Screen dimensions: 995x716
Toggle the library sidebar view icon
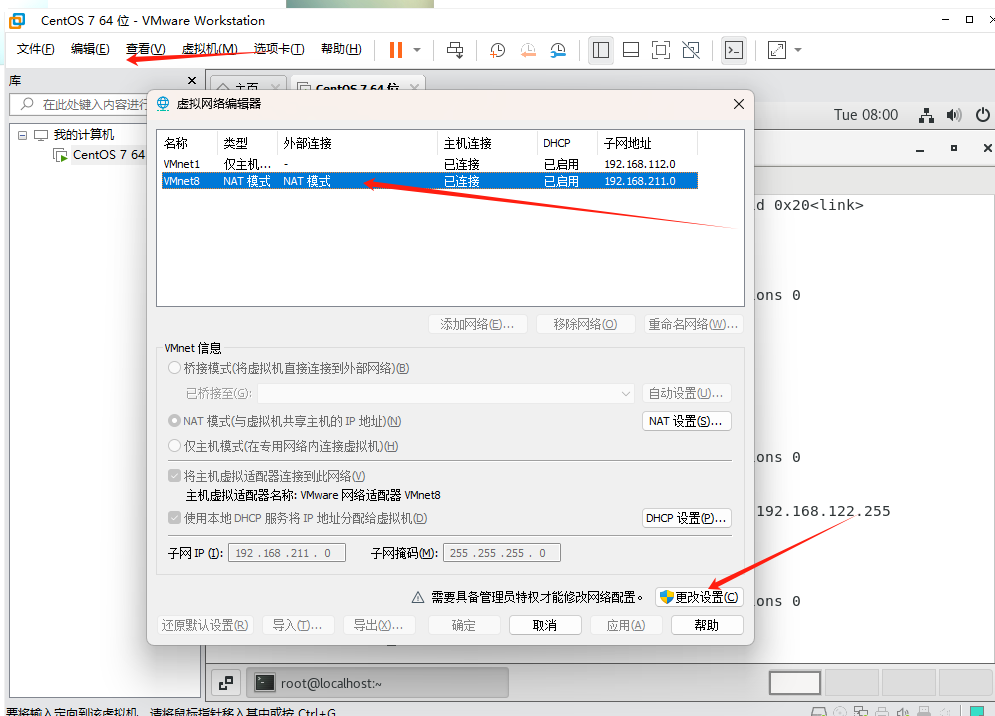600,50
